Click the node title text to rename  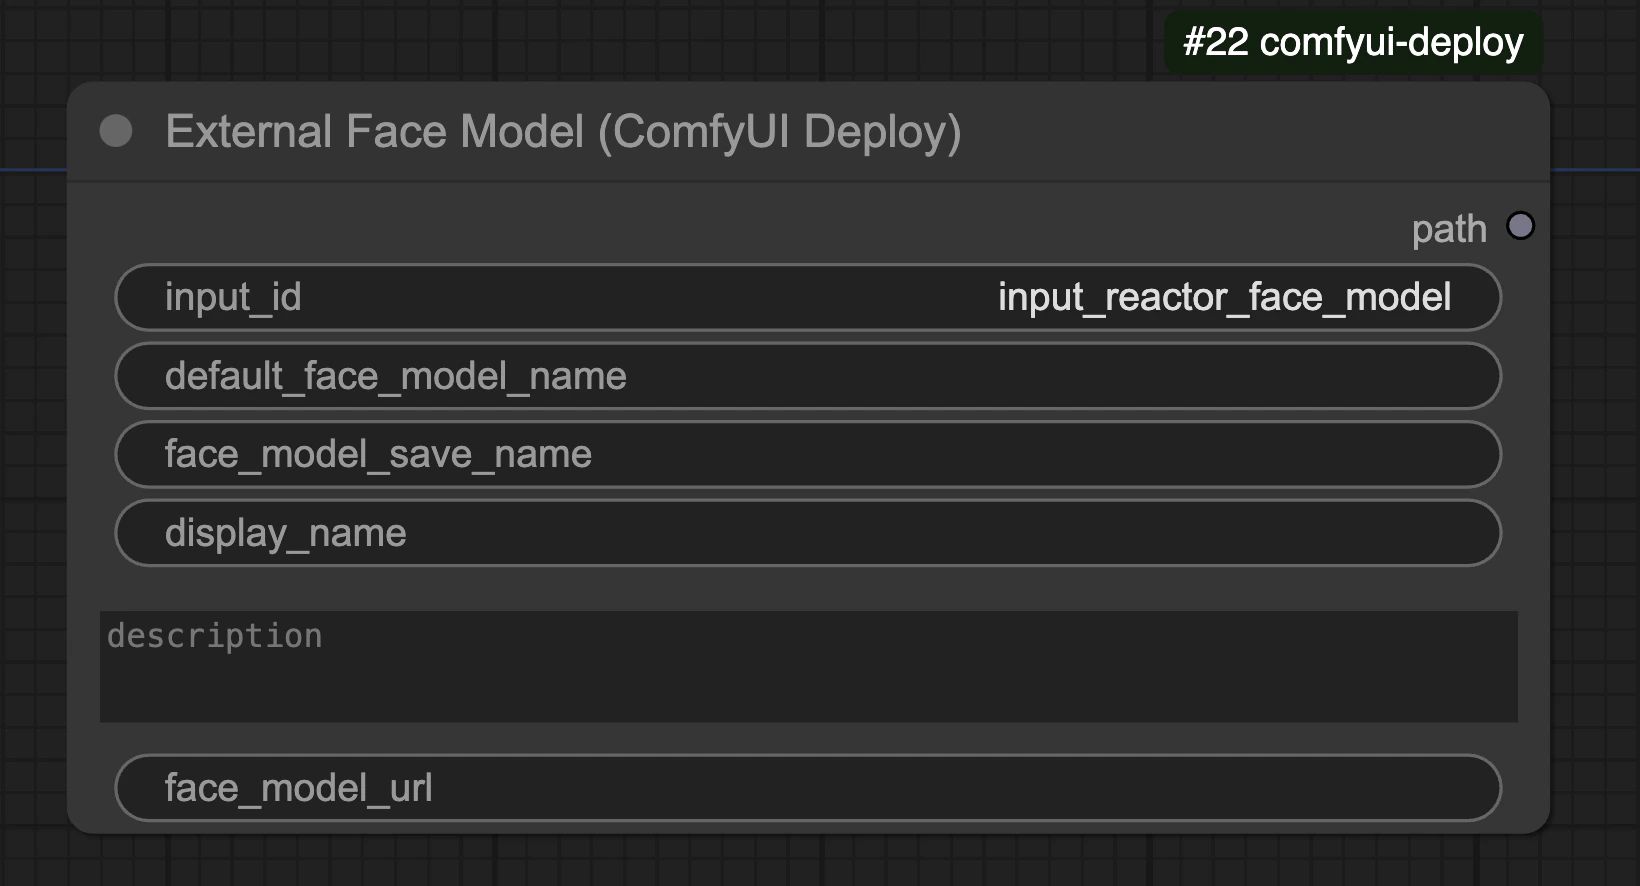click(564, 130)
